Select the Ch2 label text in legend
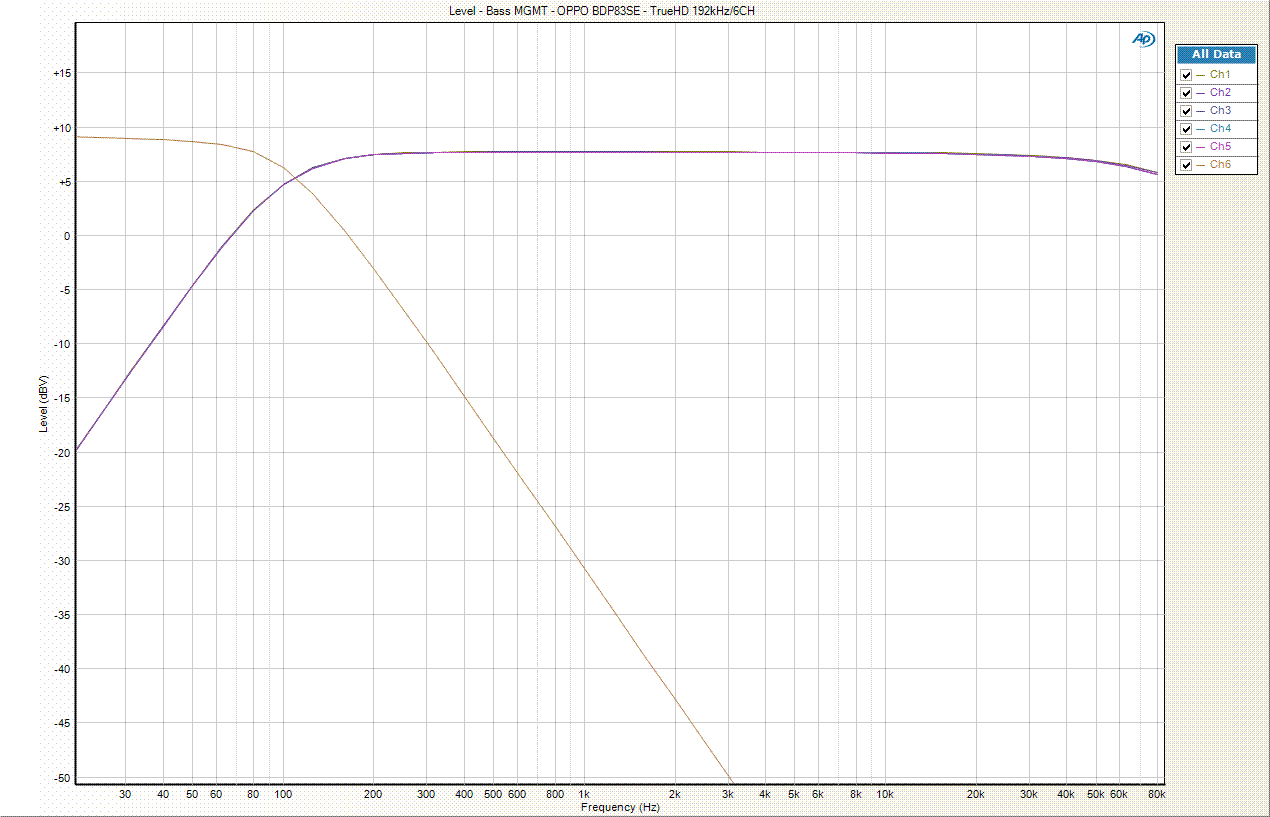 point(1220,93)
